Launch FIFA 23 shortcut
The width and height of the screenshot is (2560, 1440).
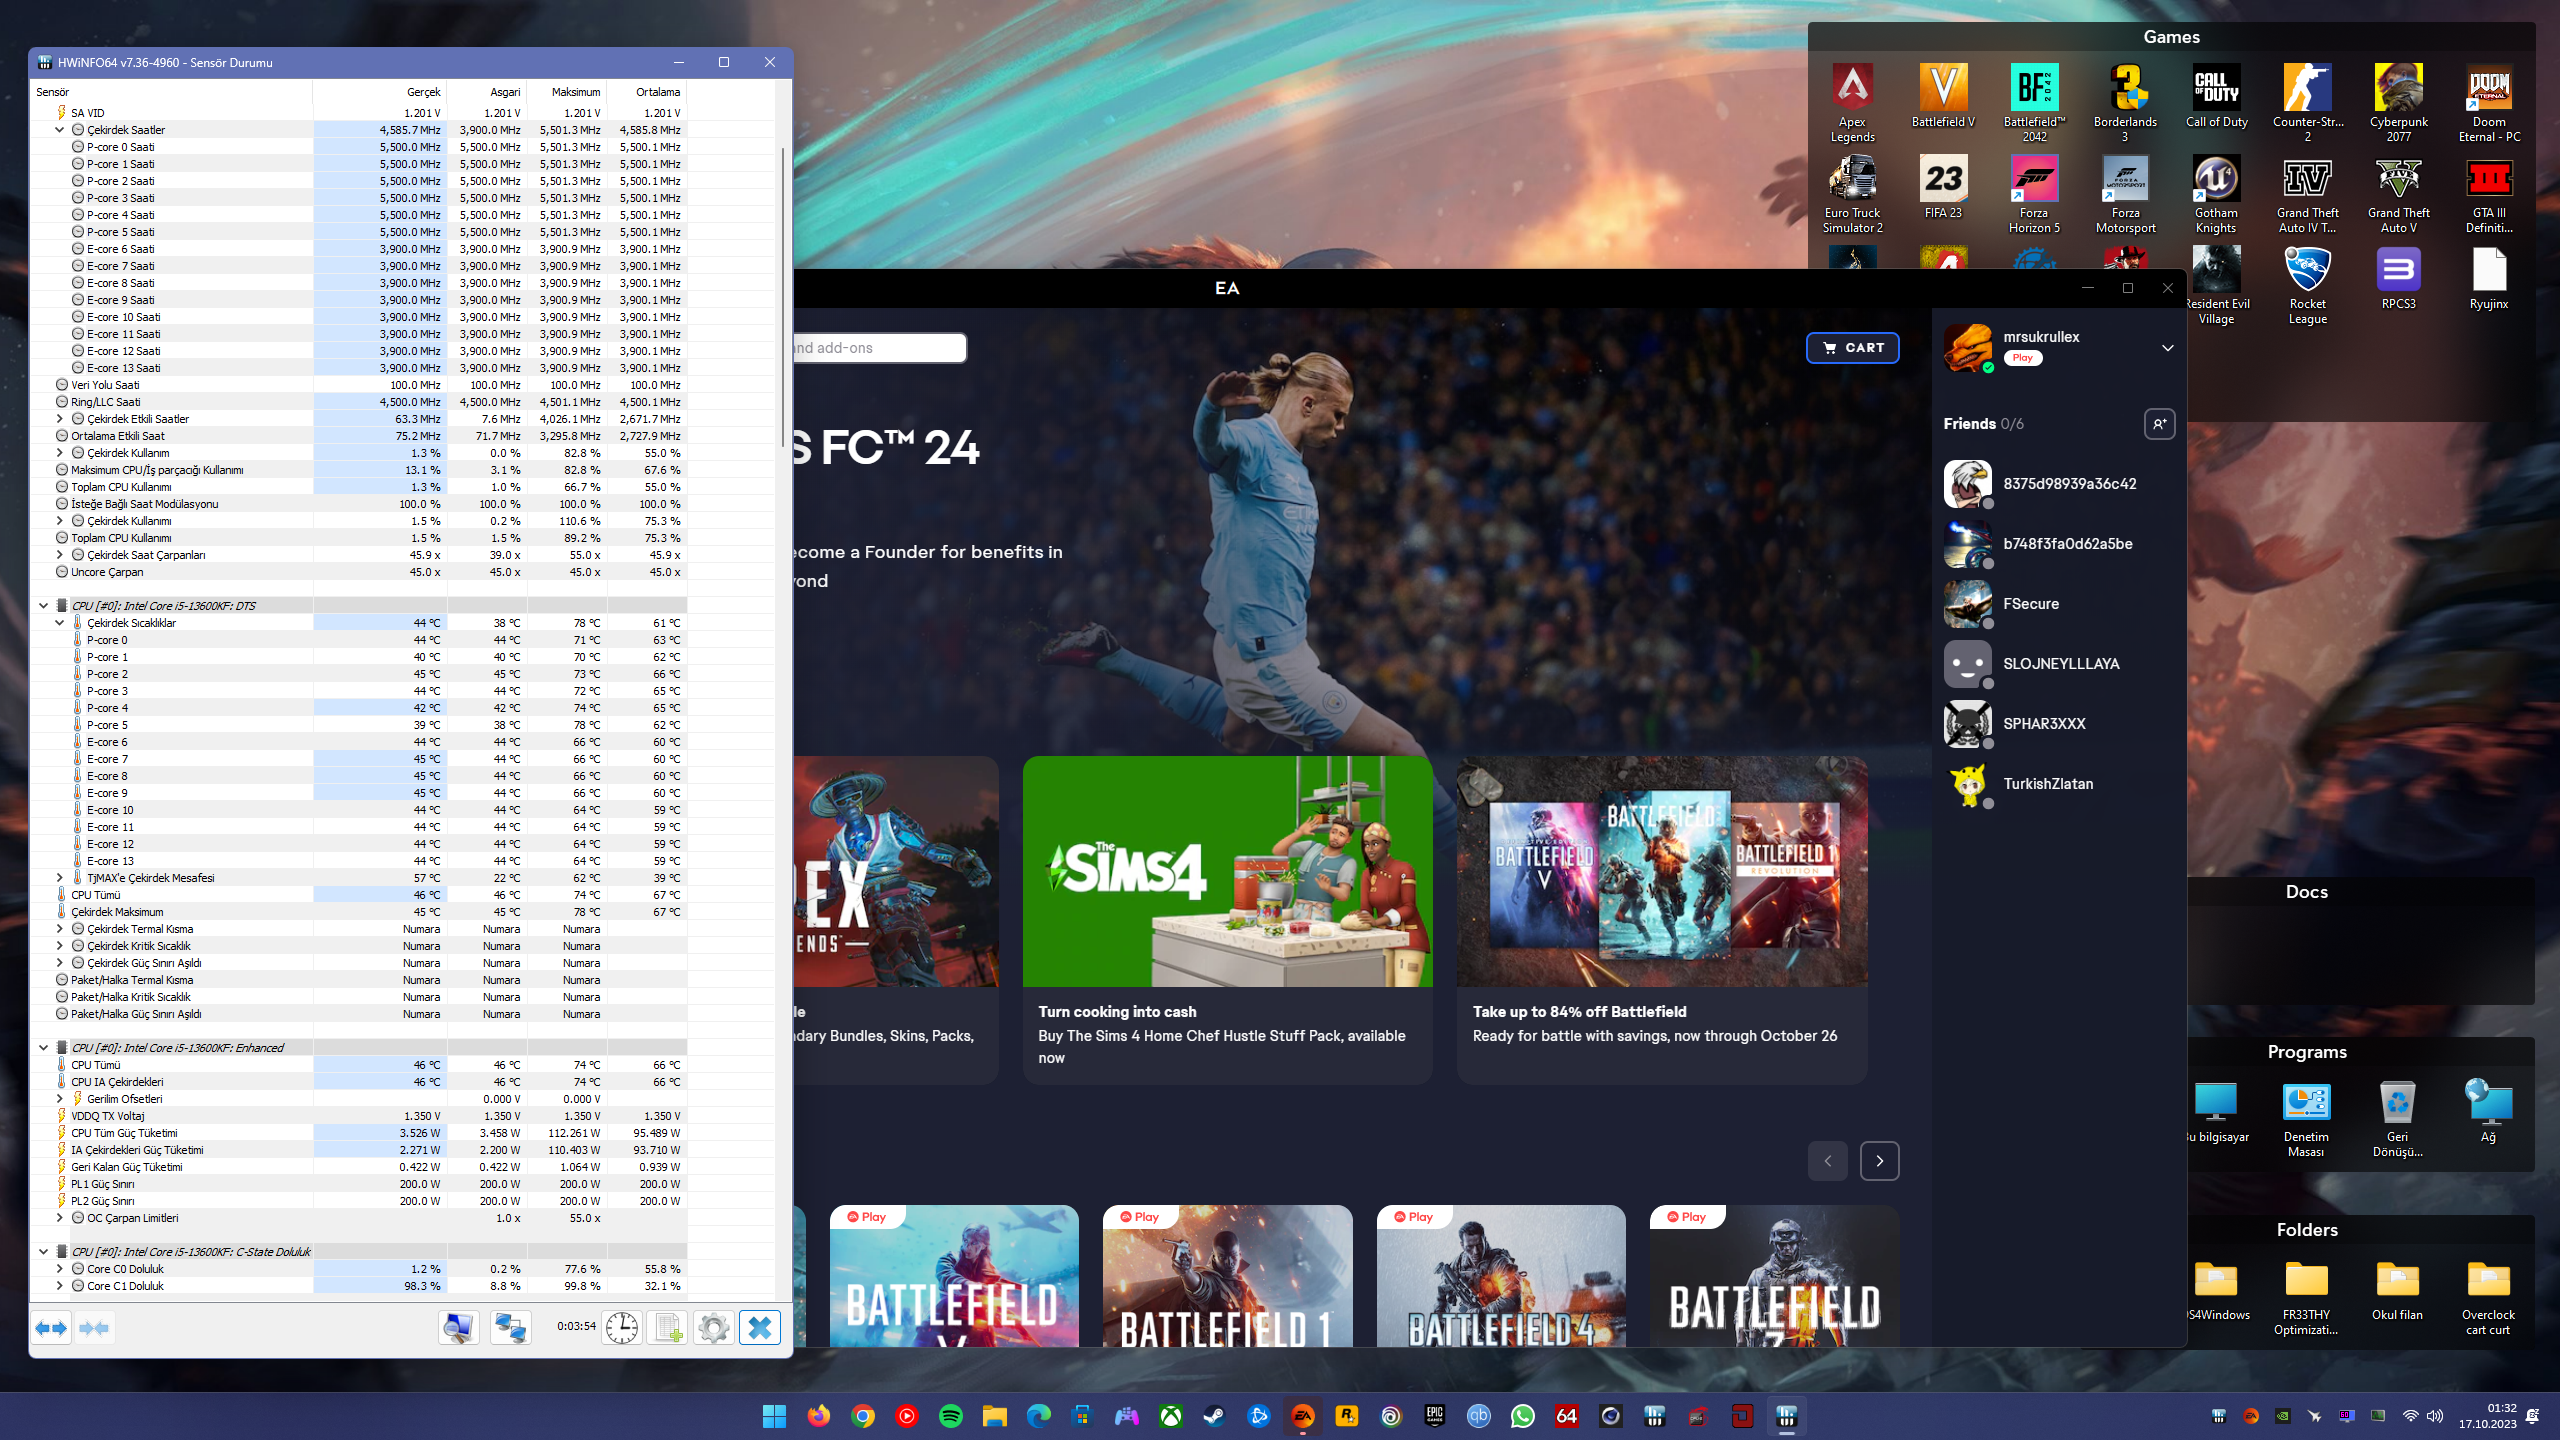[1943, 187]
